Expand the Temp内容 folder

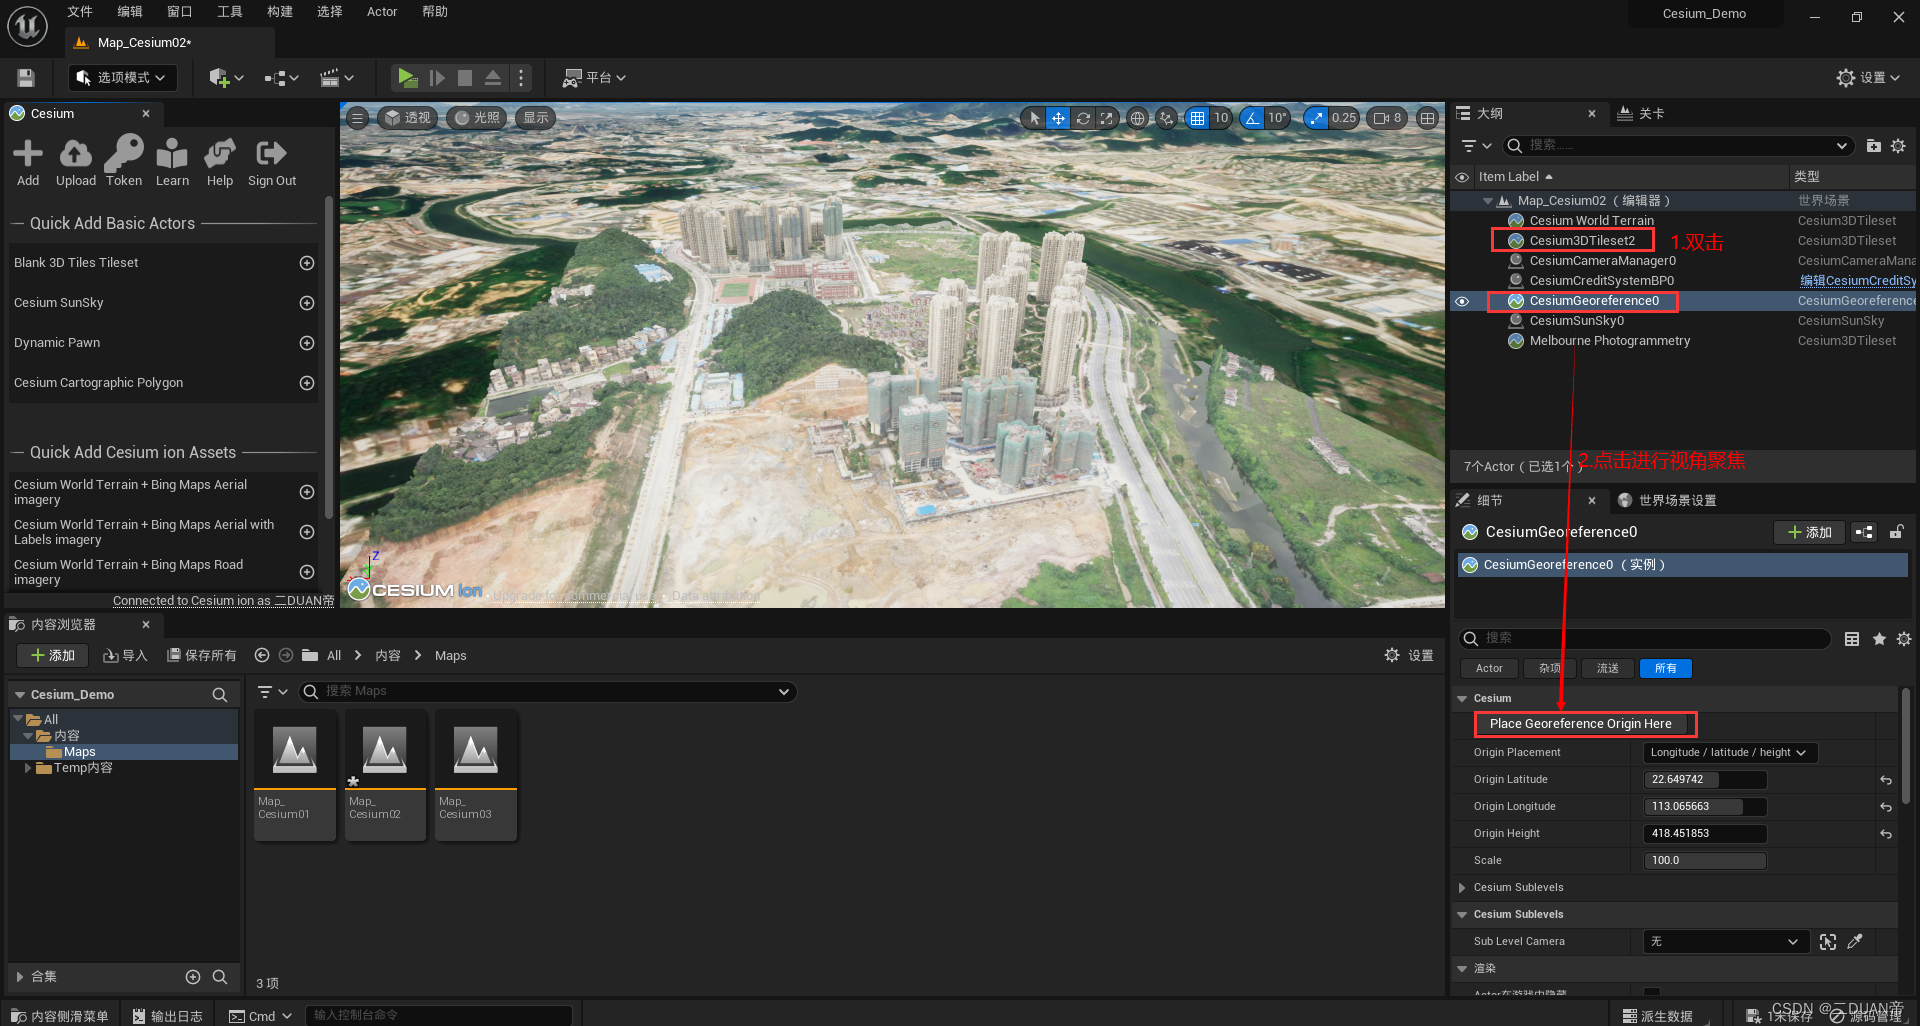[27, 768]
